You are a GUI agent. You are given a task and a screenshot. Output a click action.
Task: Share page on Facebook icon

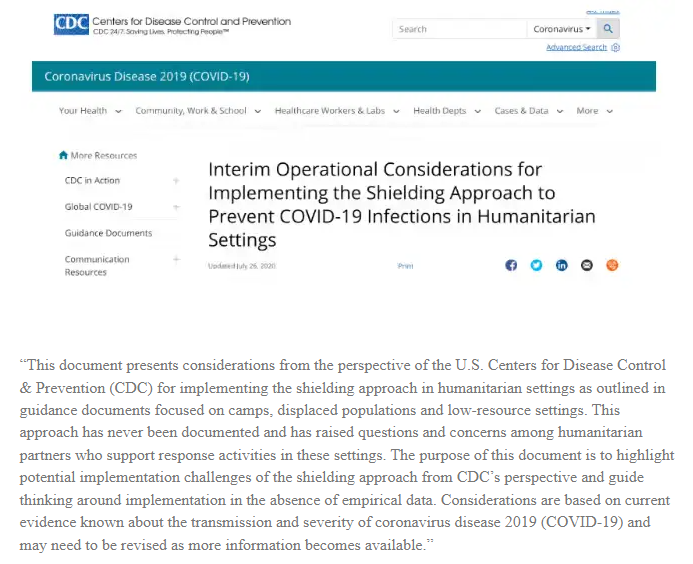click(511, 265)
